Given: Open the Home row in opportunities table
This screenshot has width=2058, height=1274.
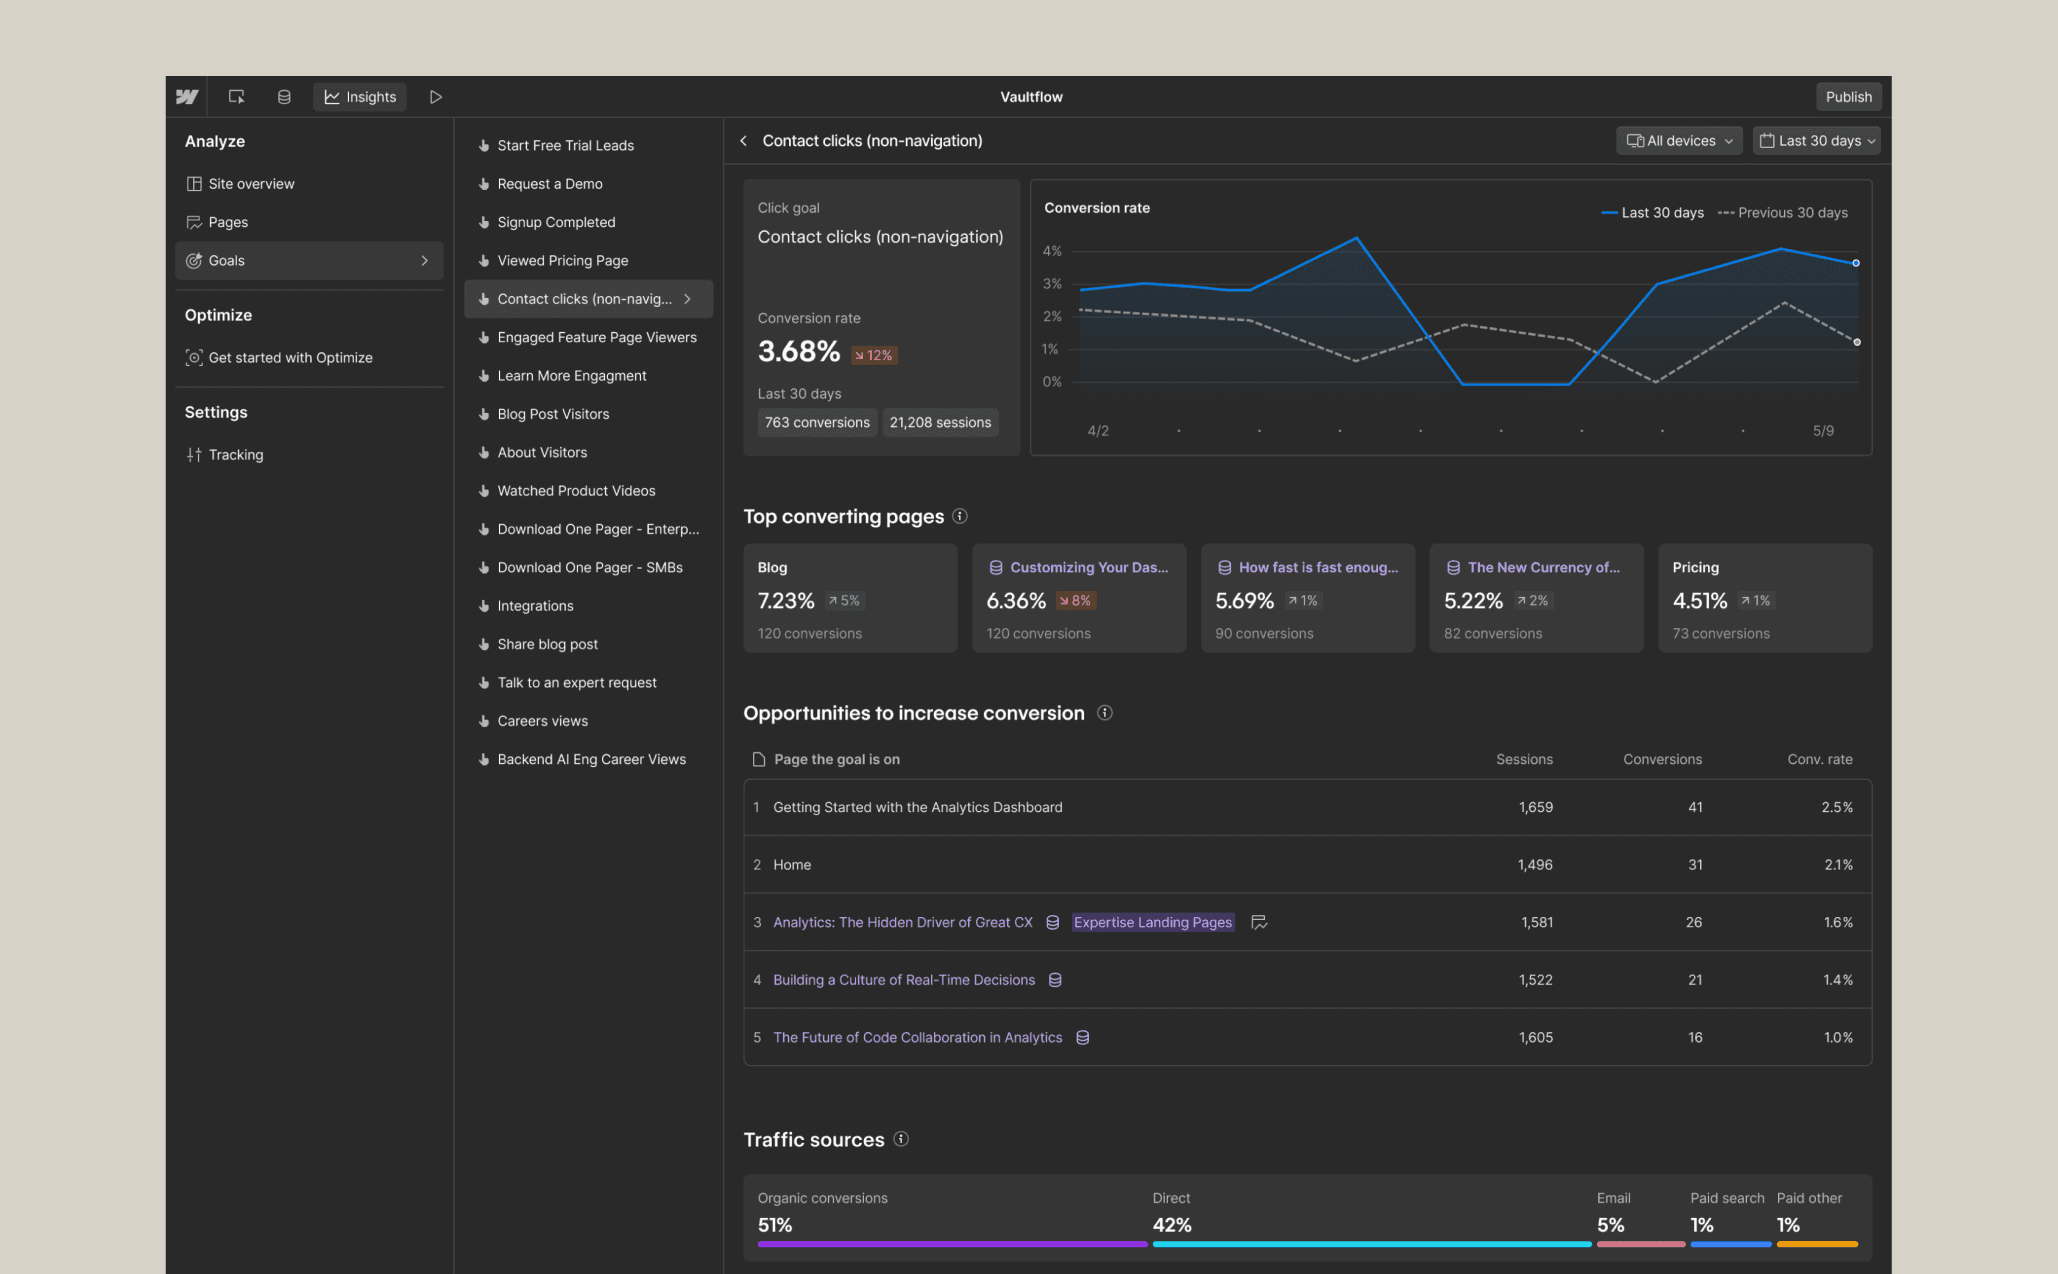Looking at the screenshot, I should [1307, 865].
